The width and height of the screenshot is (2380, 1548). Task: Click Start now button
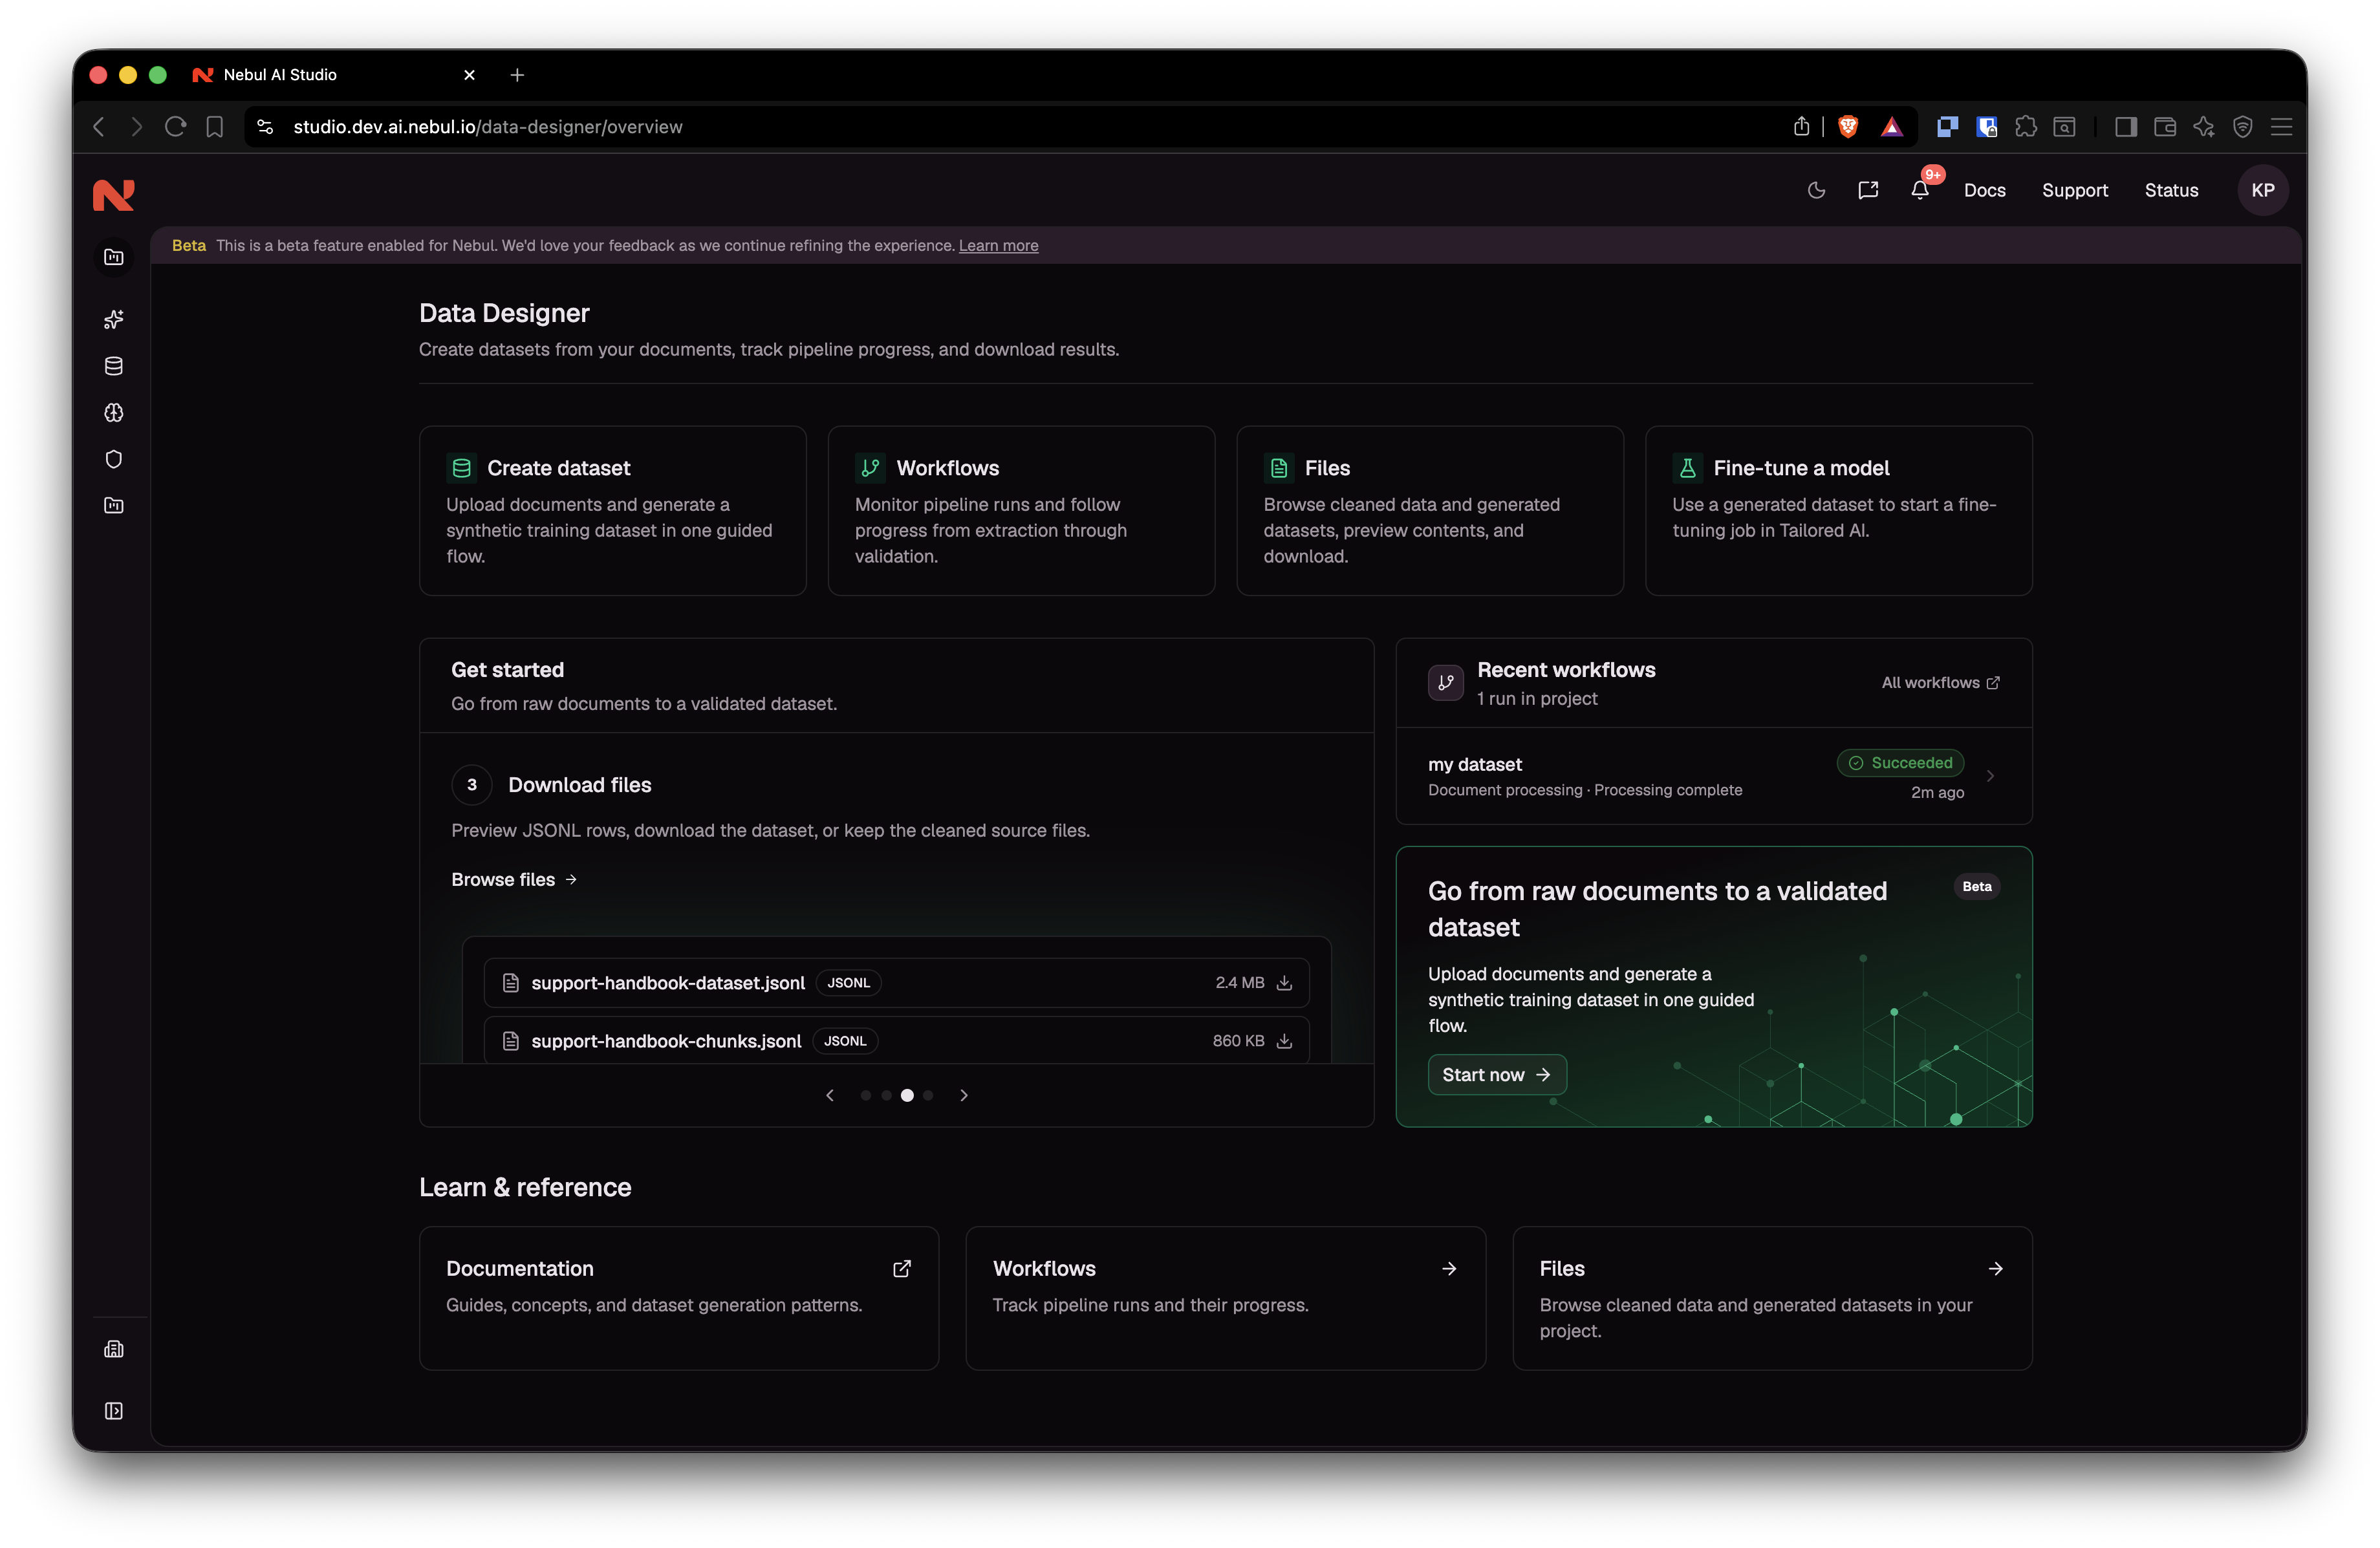pos(1496,1075)
